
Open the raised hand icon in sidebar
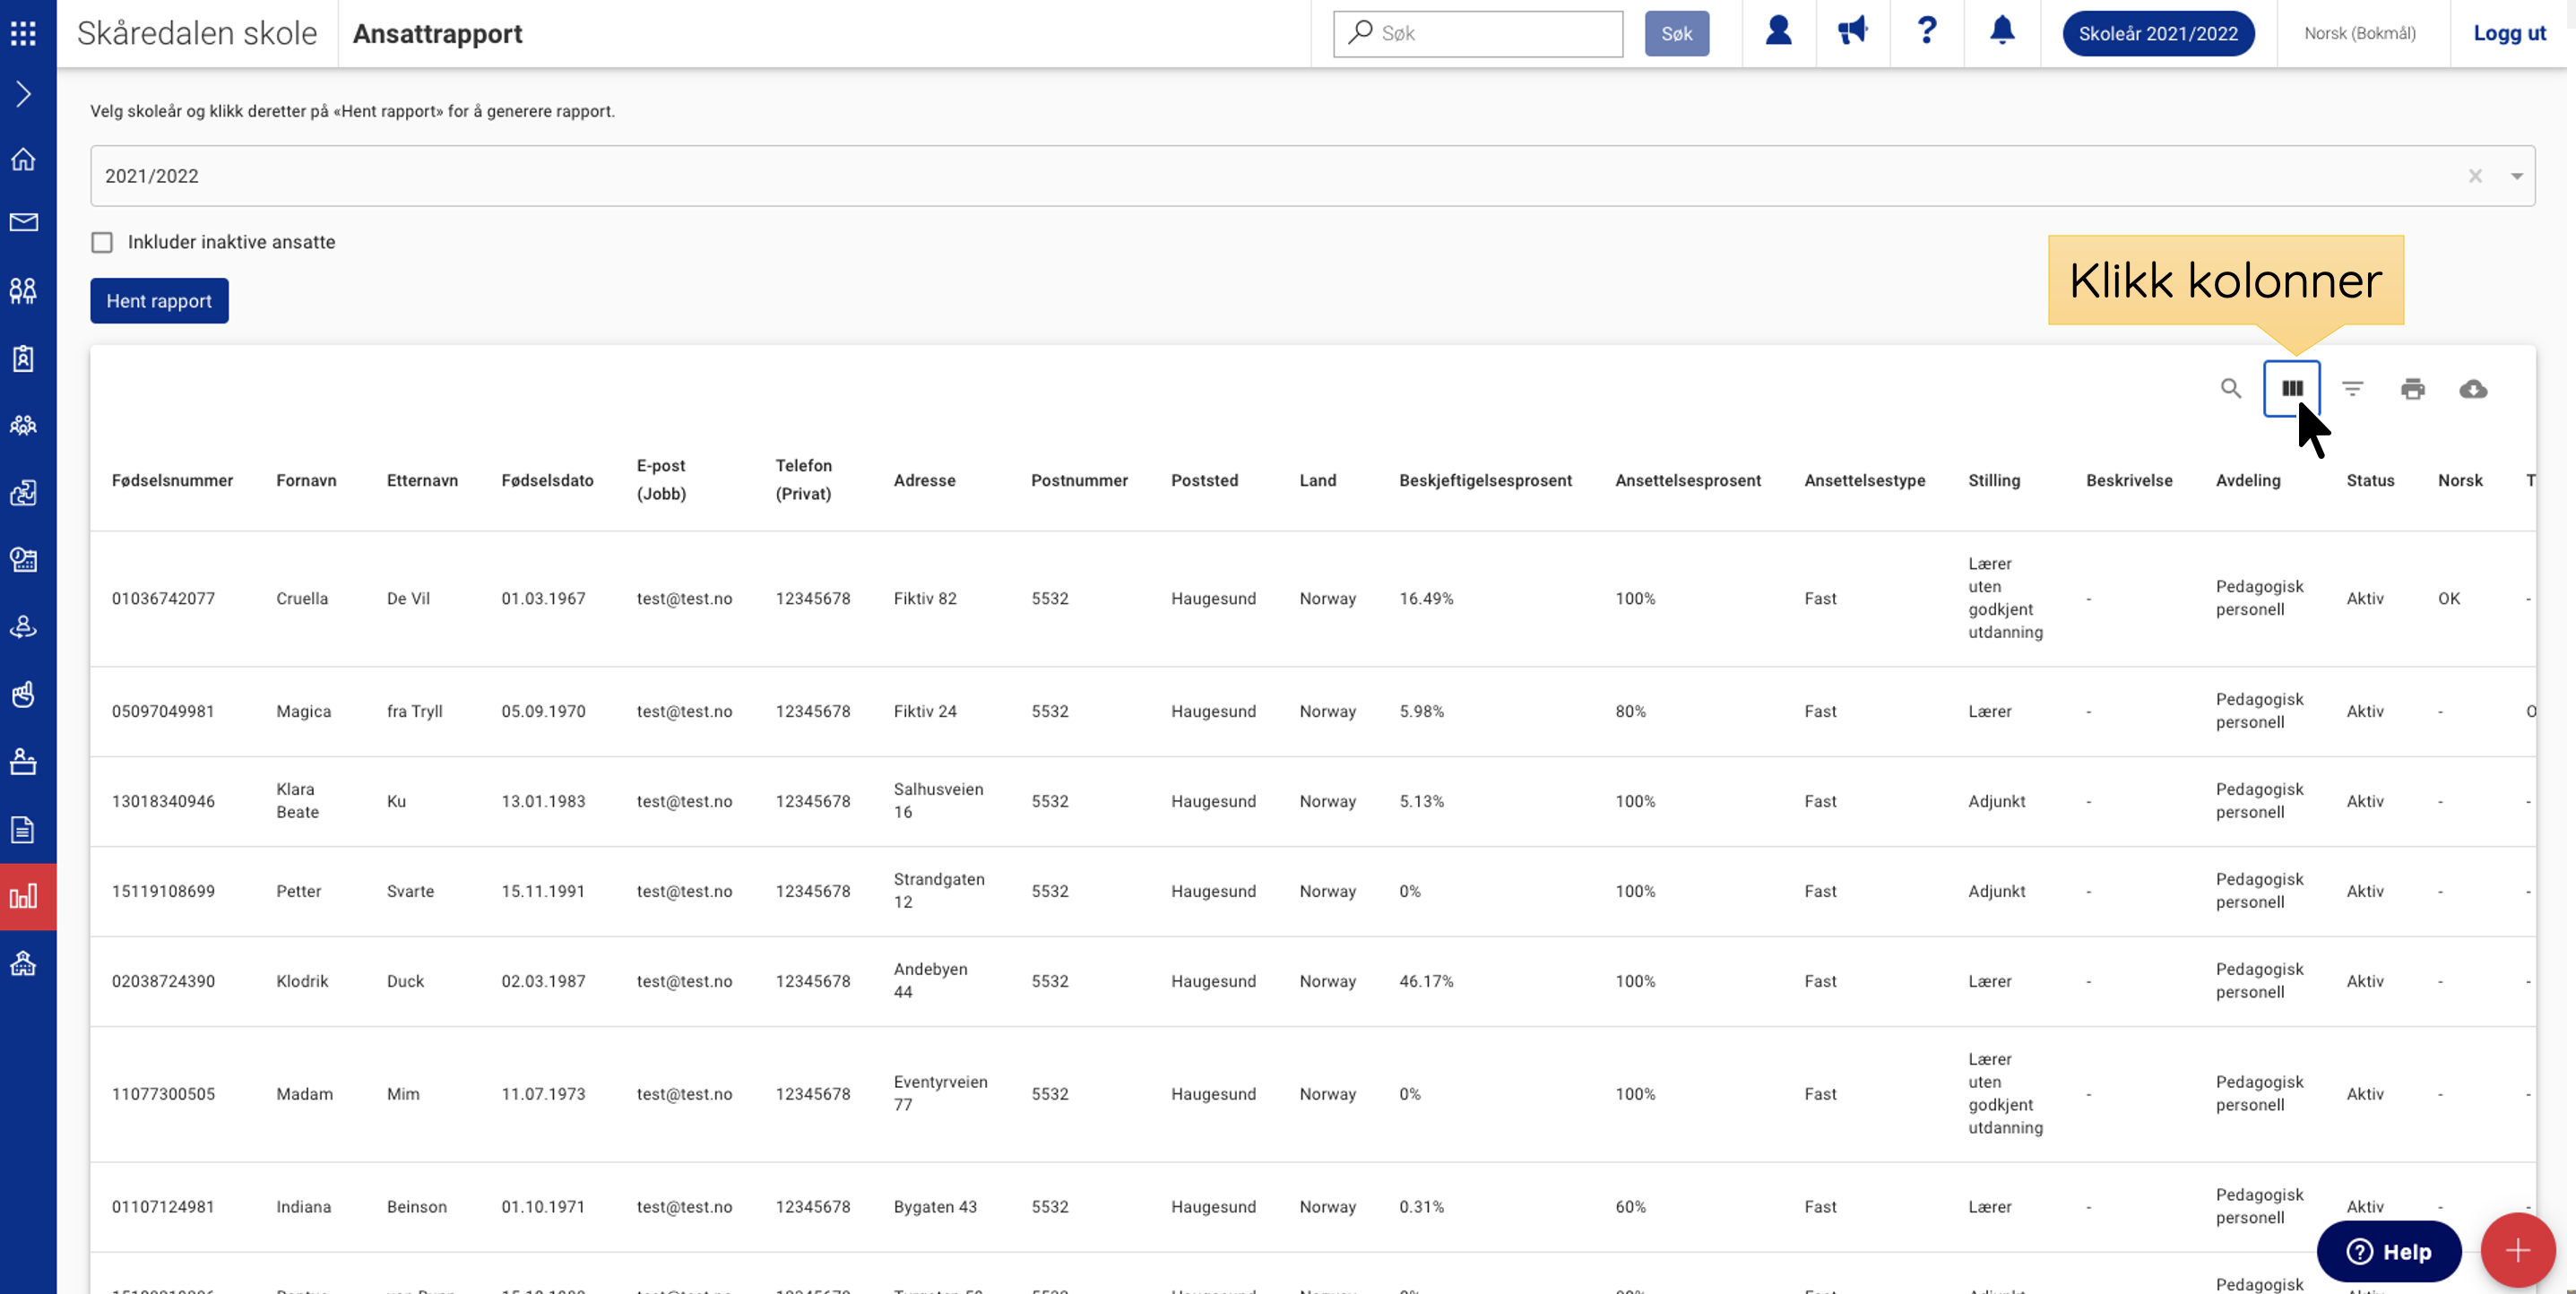[x=23, y=694]
